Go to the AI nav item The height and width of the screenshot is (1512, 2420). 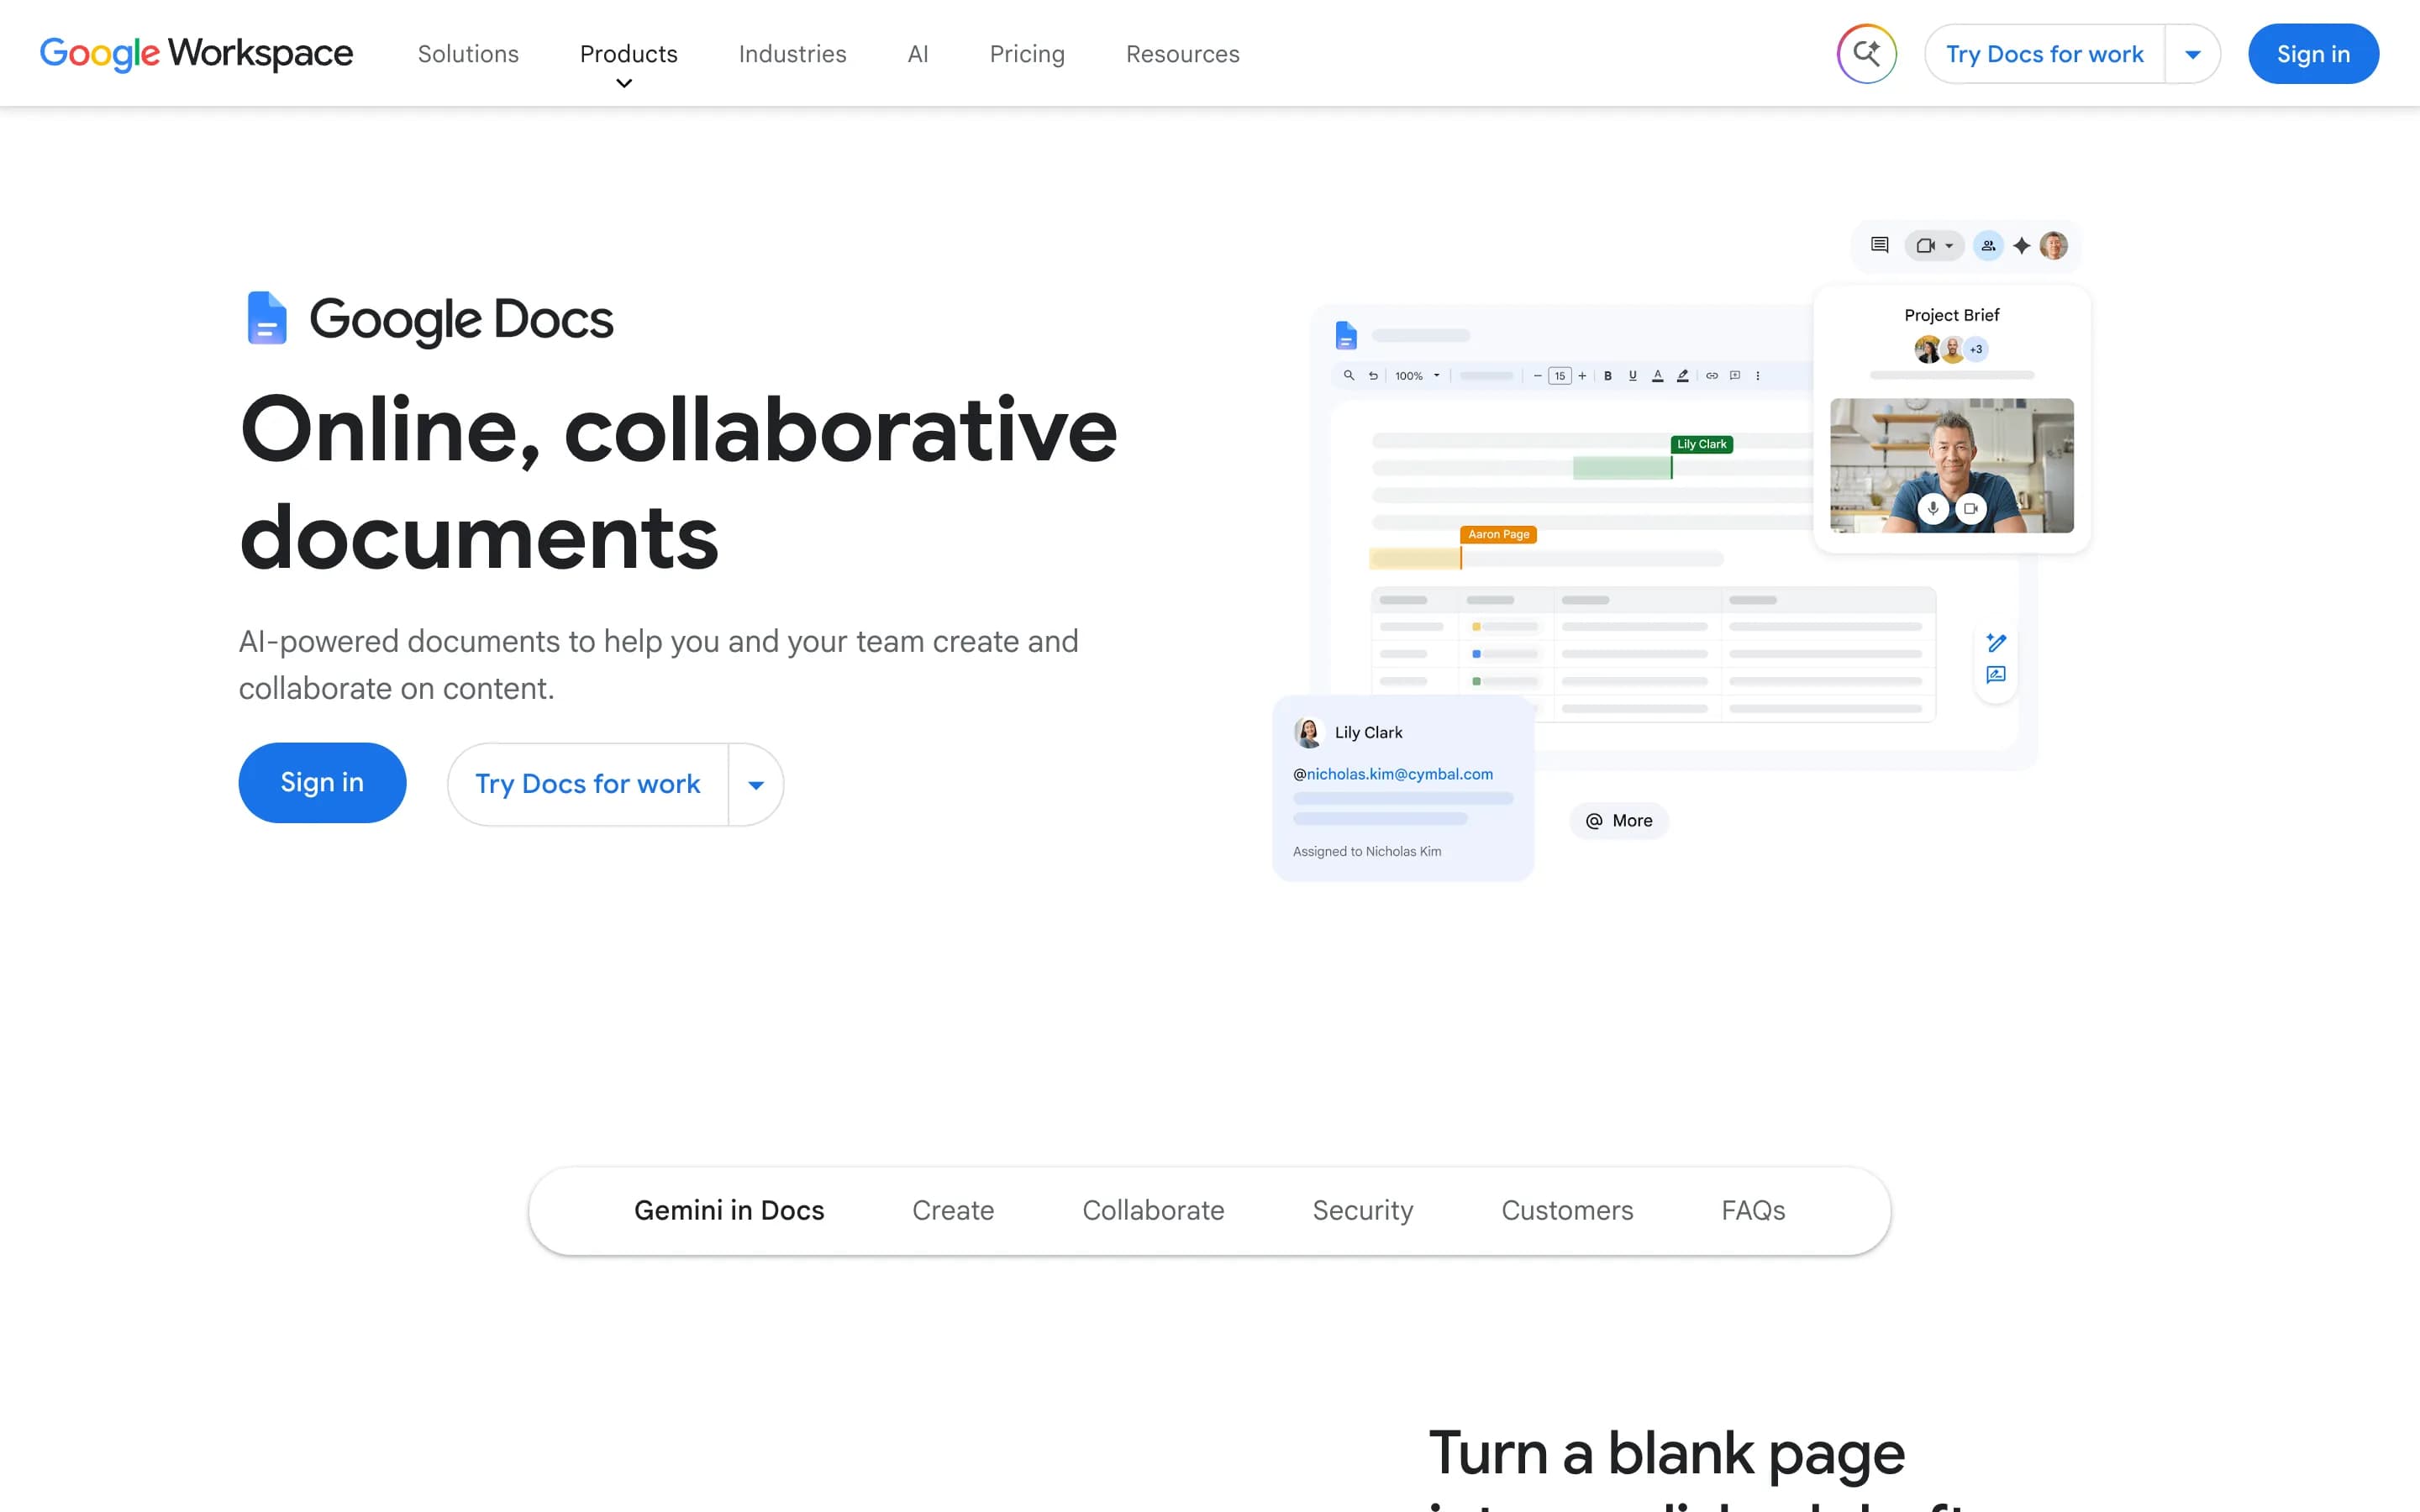(918, 54)
